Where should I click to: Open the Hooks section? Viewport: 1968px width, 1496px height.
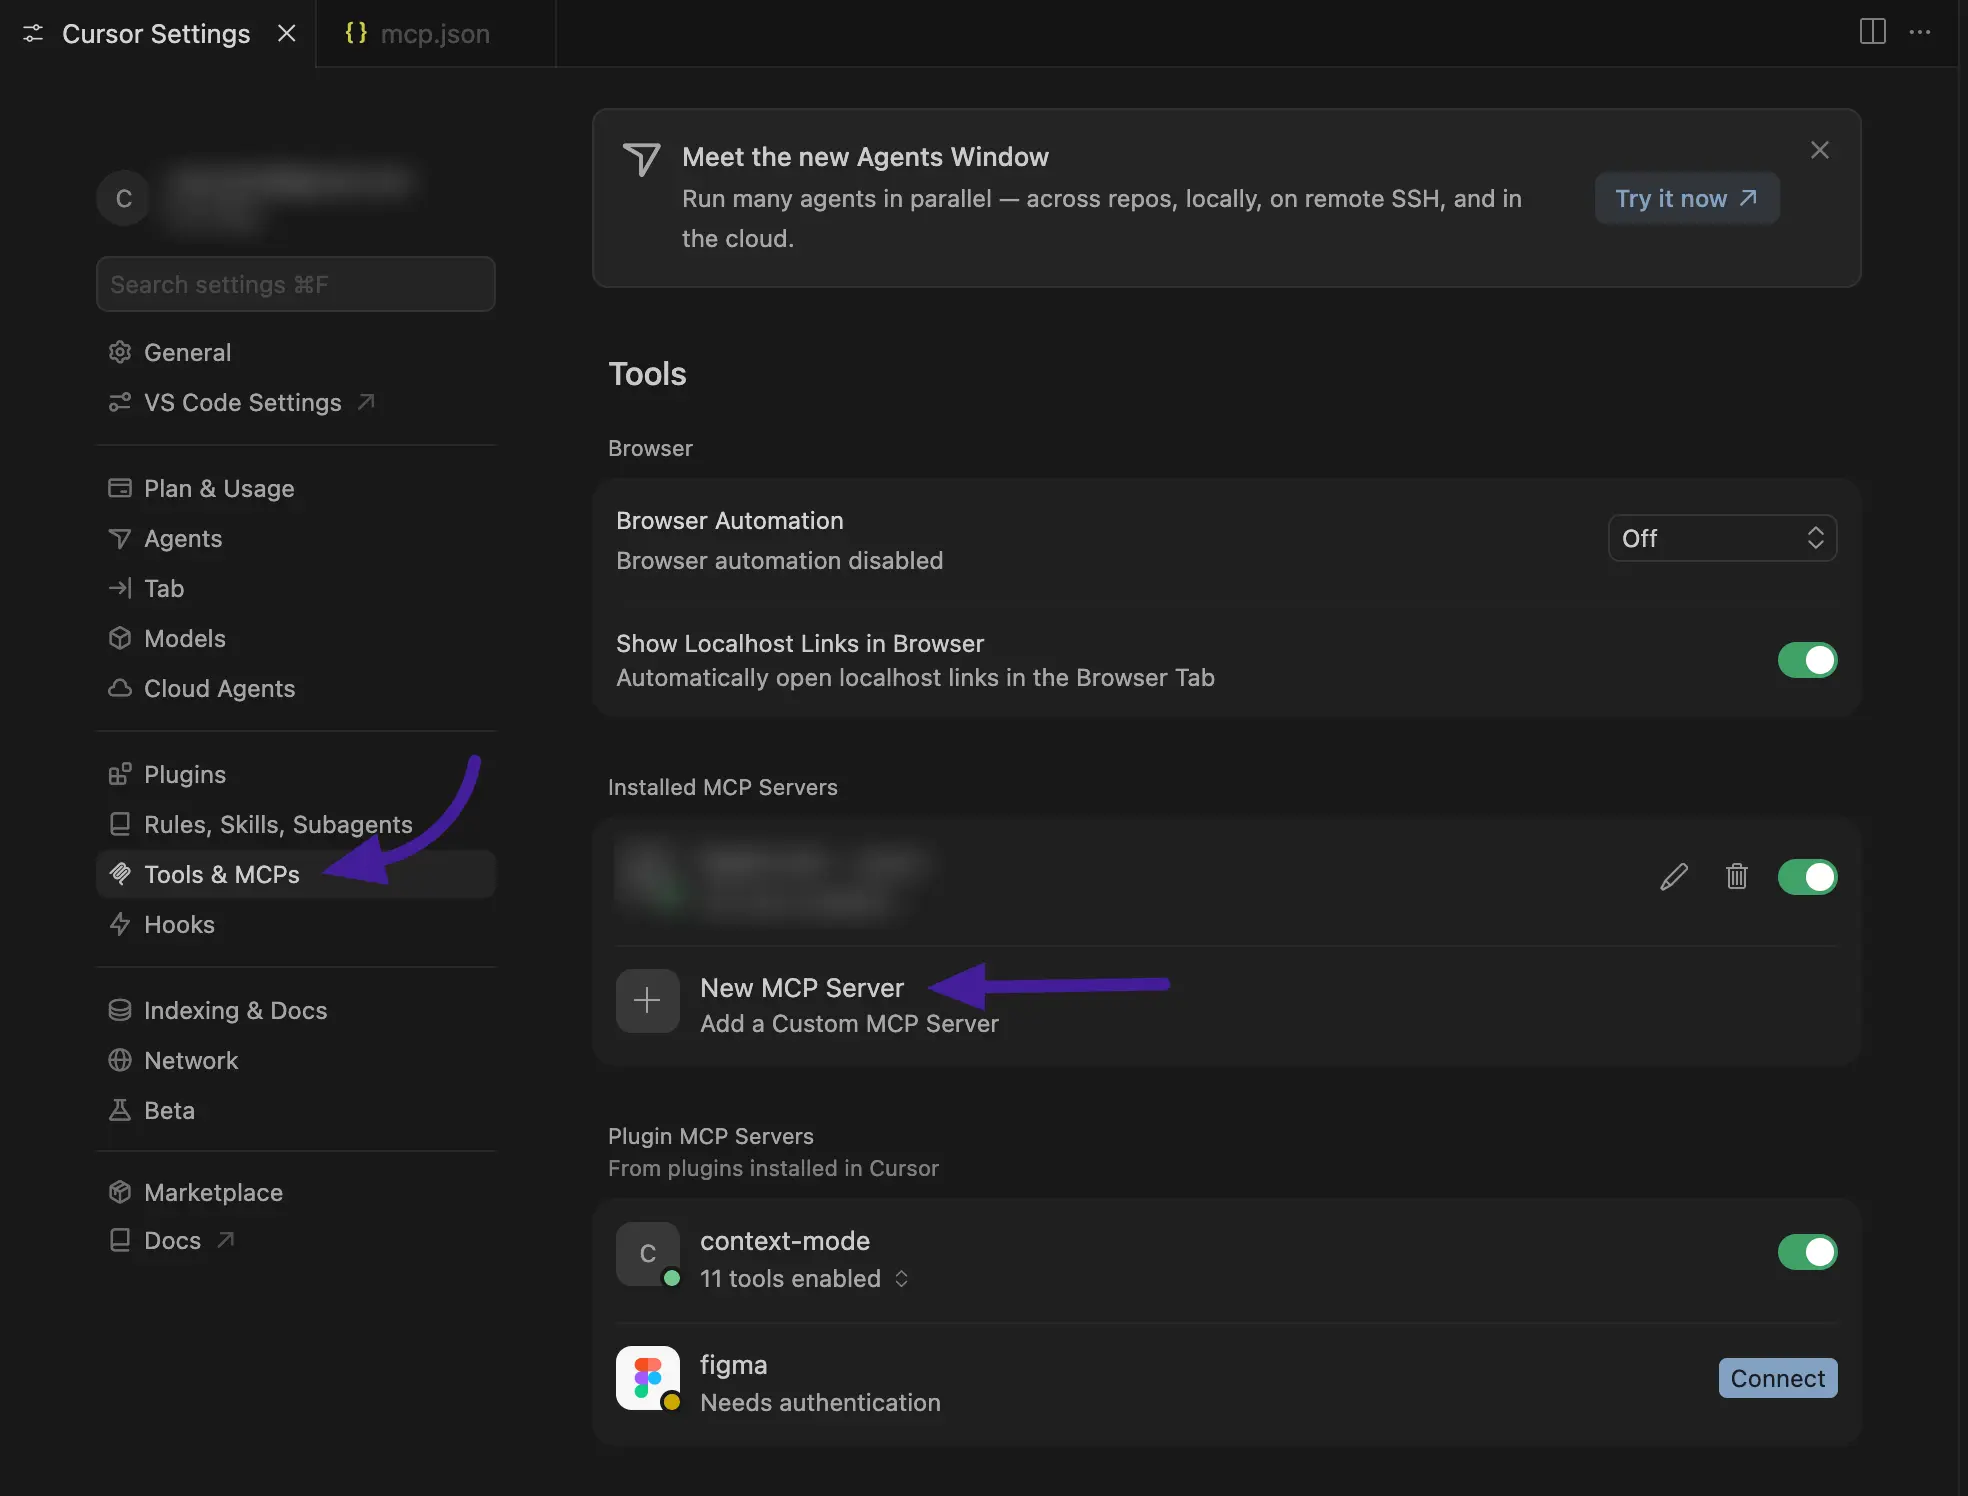pyautogui.click(x=296, y=924)
